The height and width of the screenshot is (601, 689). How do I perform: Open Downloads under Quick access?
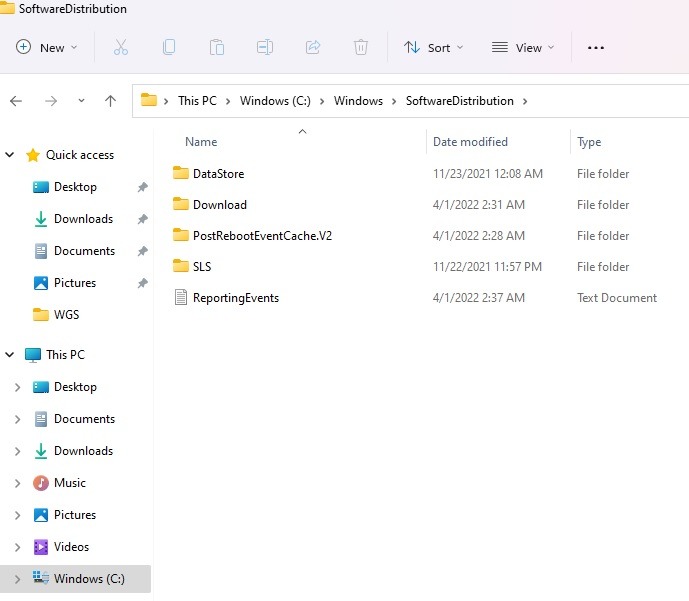pyautogui.click(x=83, y=219)
